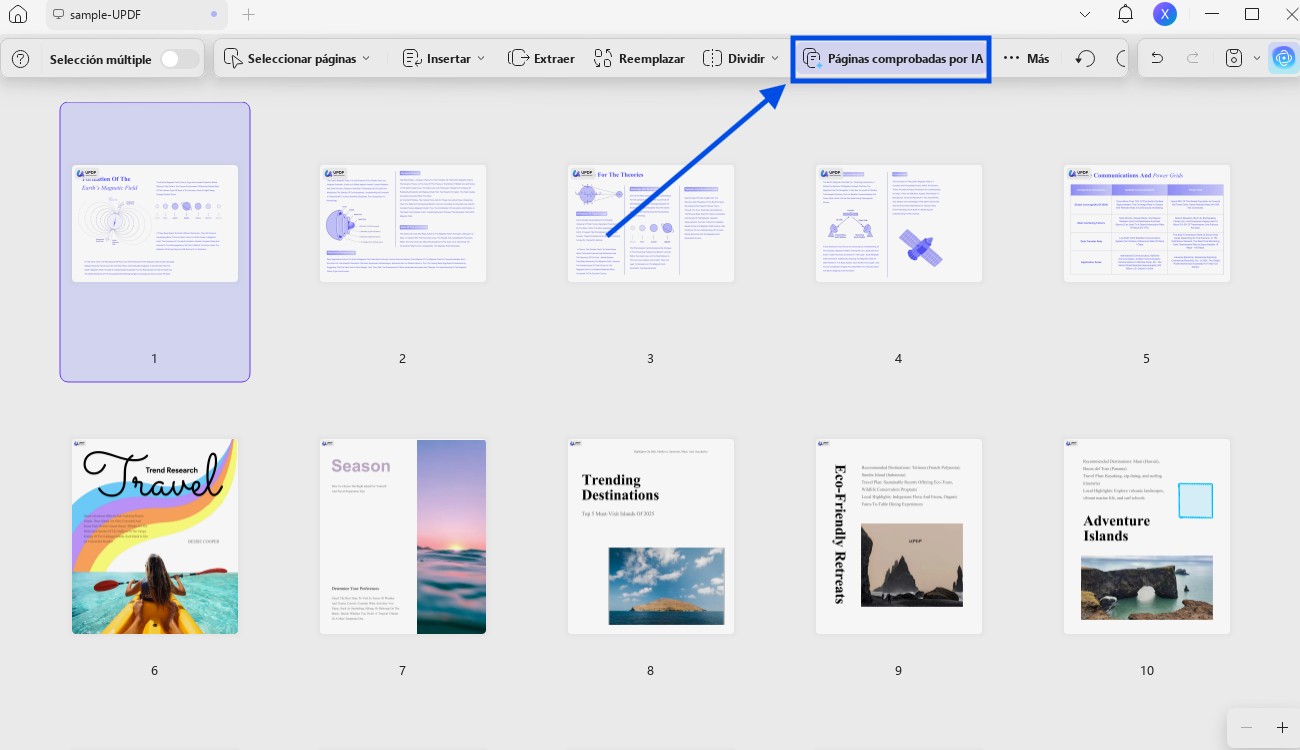The width and height of the screenshot is (1300, 750).
Task: Open Páginas comprobadas por IA
Action: click(x=892, y=59)
